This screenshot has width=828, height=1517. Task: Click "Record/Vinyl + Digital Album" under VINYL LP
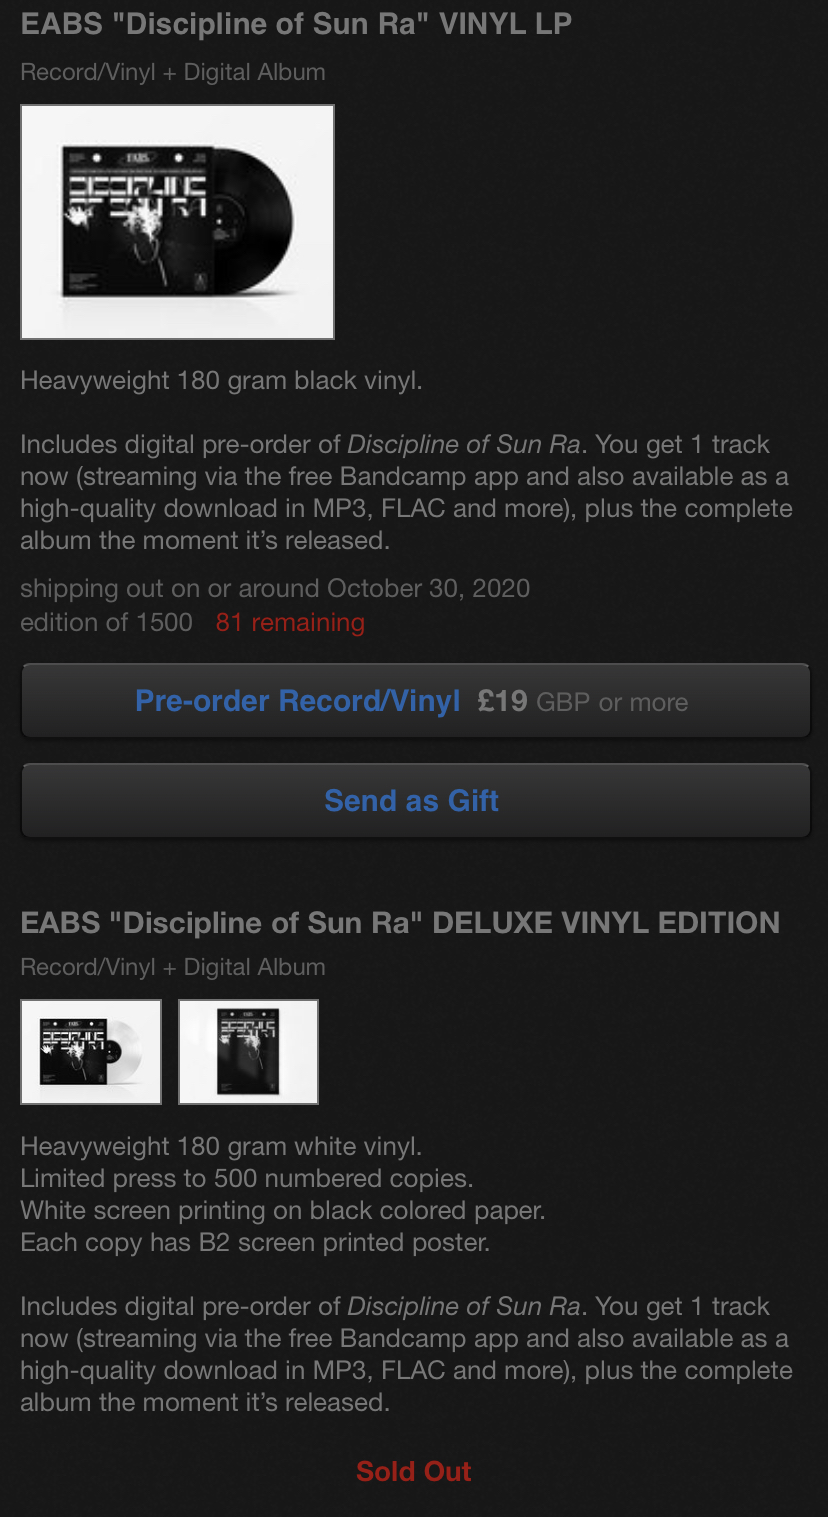pos(173,72)
